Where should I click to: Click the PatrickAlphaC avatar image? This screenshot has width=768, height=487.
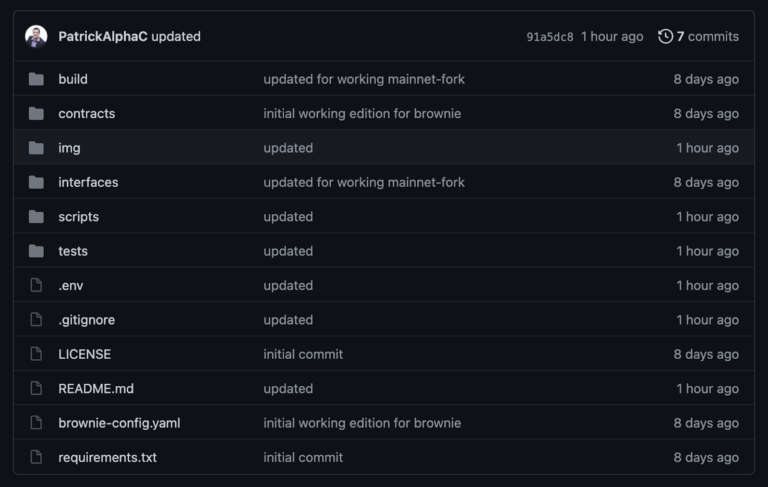click(36, 36)
